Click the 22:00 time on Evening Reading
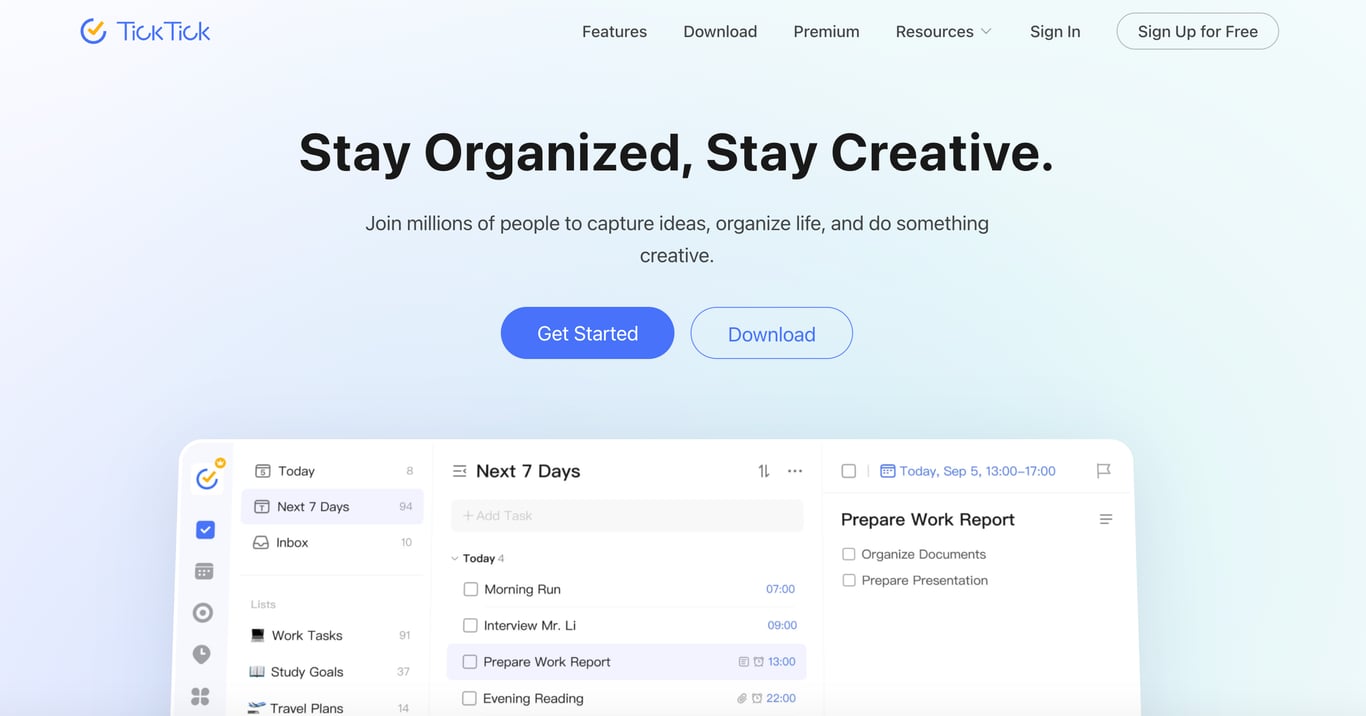 pos(781,698)
